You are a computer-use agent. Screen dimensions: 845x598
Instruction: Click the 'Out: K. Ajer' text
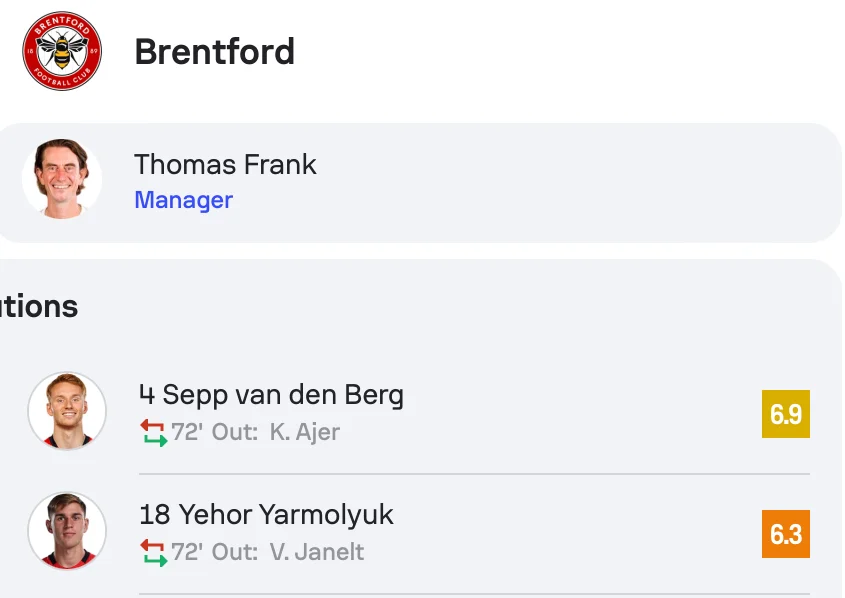tap(275, 433)
